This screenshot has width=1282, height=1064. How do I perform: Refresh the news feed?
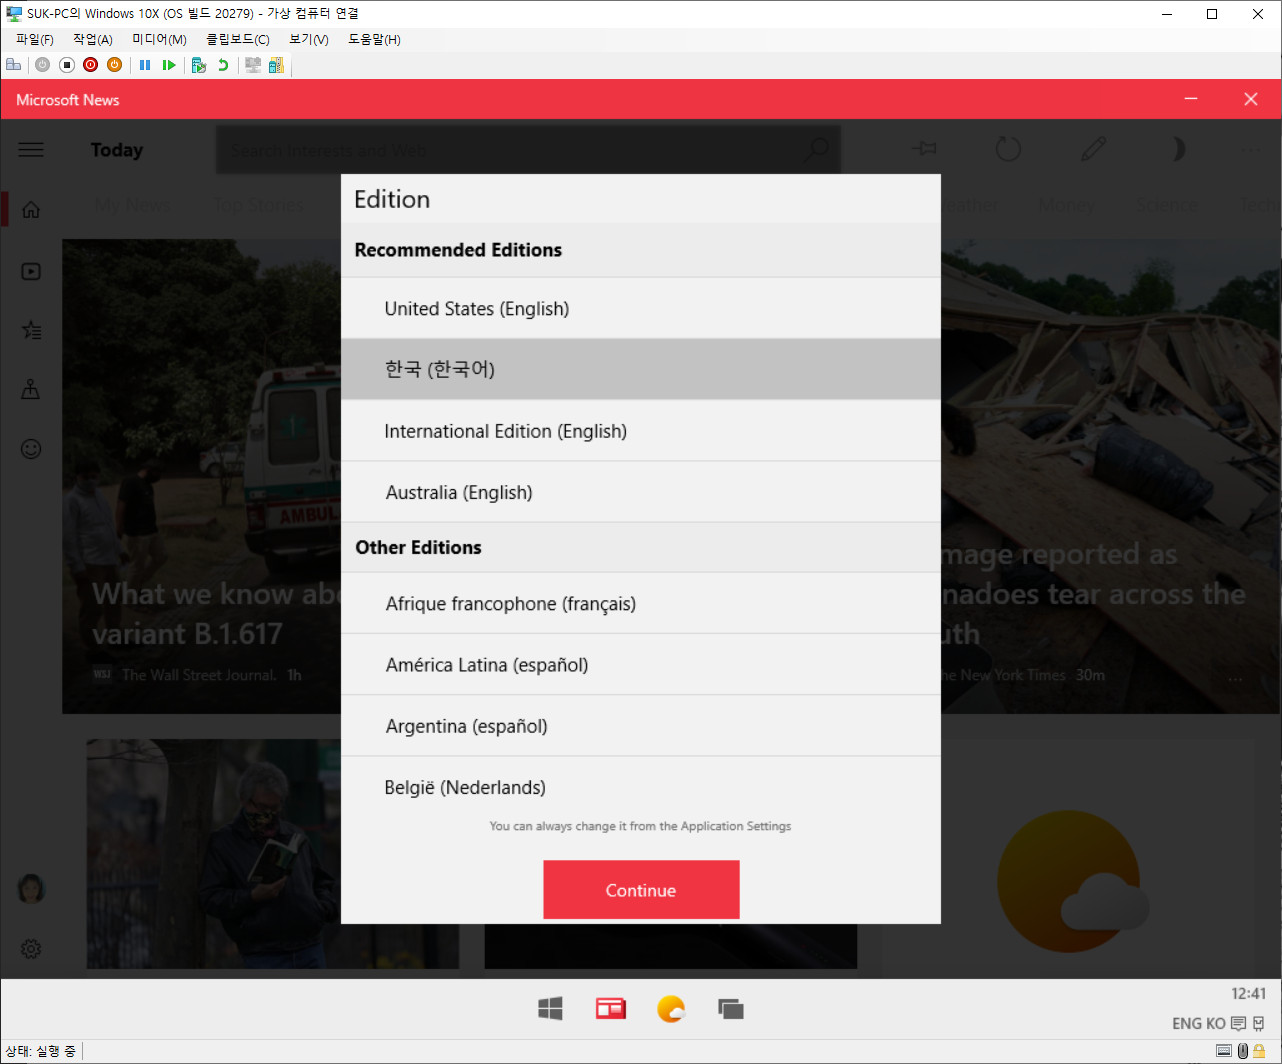(1008, 149)
